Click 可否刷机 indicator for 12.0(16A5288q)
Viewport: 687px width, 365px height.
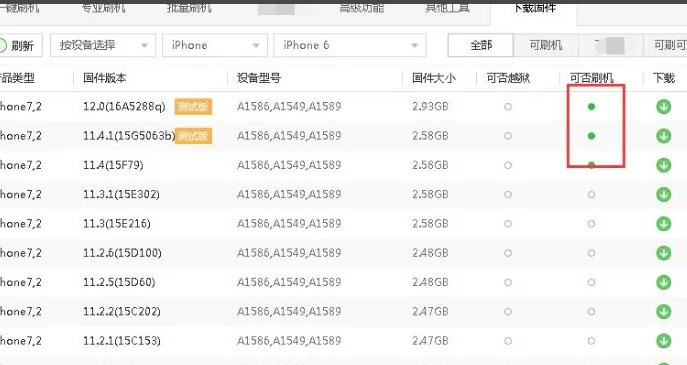coord(591,106)
